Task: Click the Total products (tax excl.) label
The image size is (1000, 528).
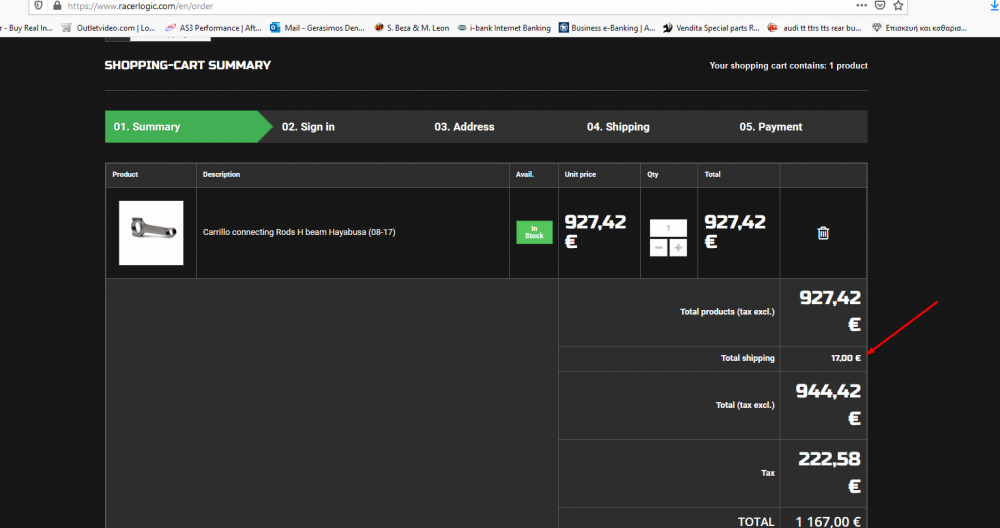Action: [x=727, y=312]
